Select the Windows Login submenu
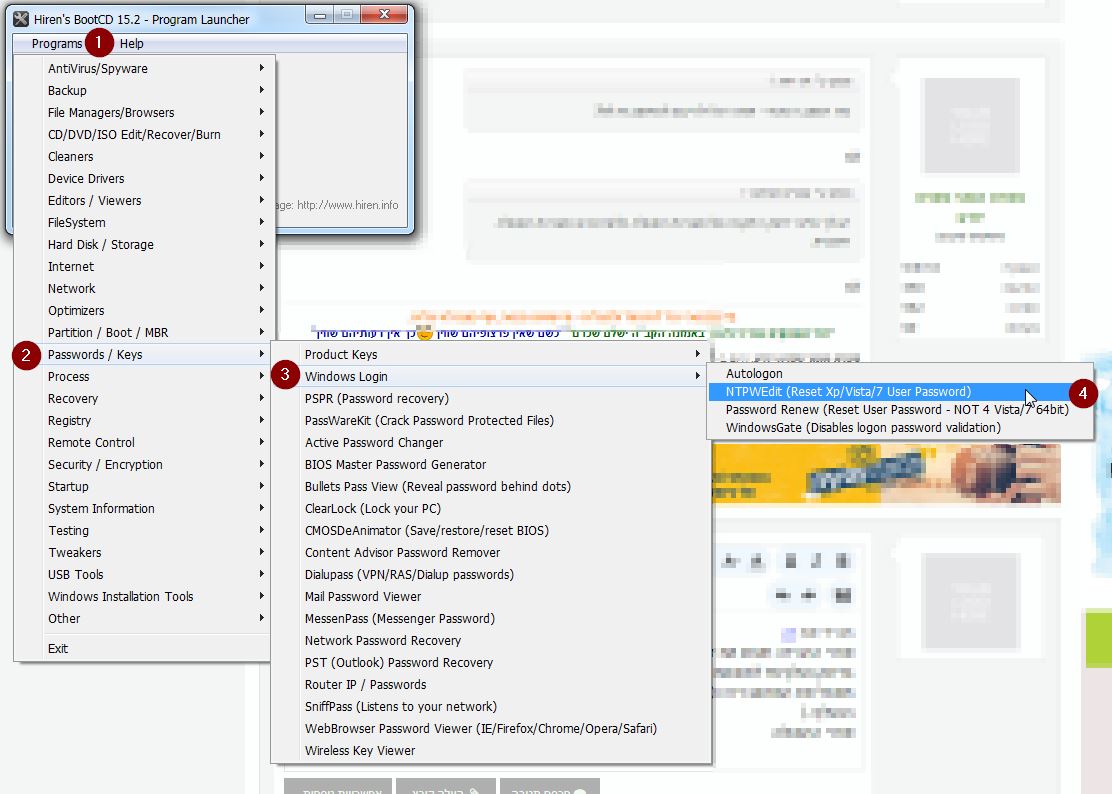The height and width of the screenshot is (794, 1112). (491, 376)
